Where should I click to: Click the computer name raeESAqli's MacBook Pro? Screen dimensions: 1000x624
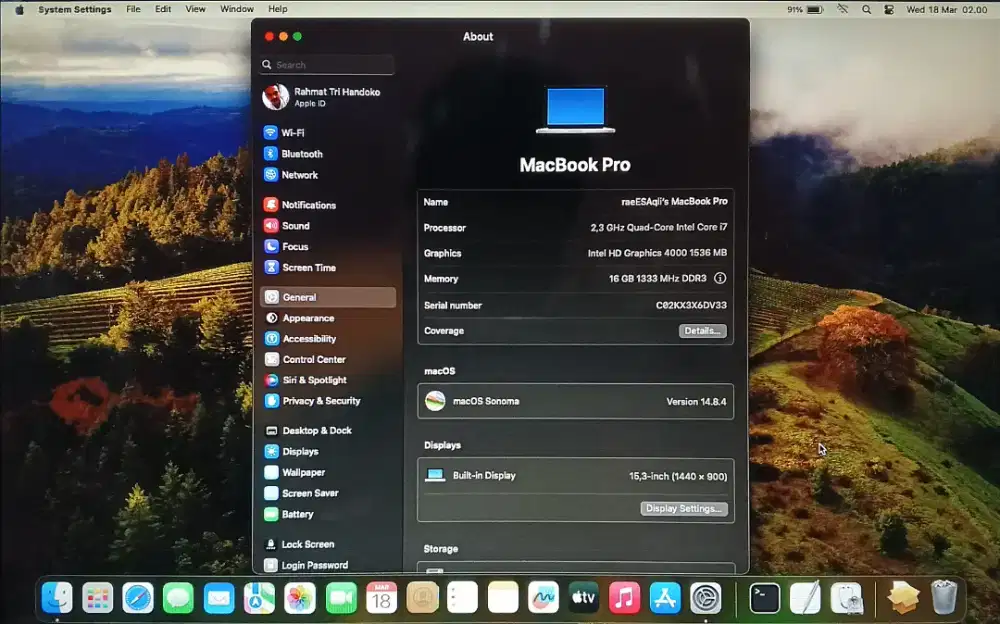[x=674, y=202]
